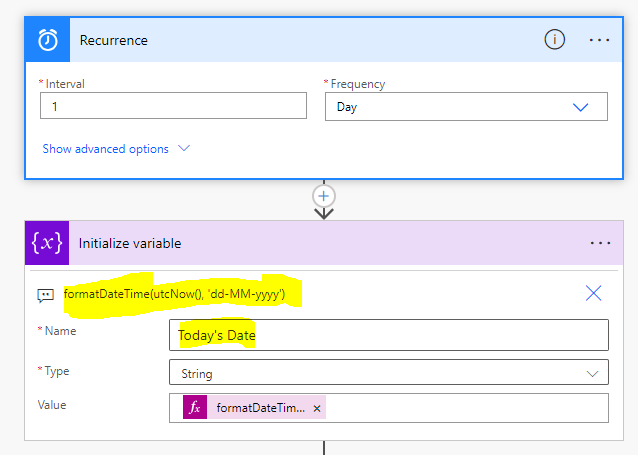The image size is (638, 455).
Task: Dismiss the comment with the blue X
Action: click(593, 293)
